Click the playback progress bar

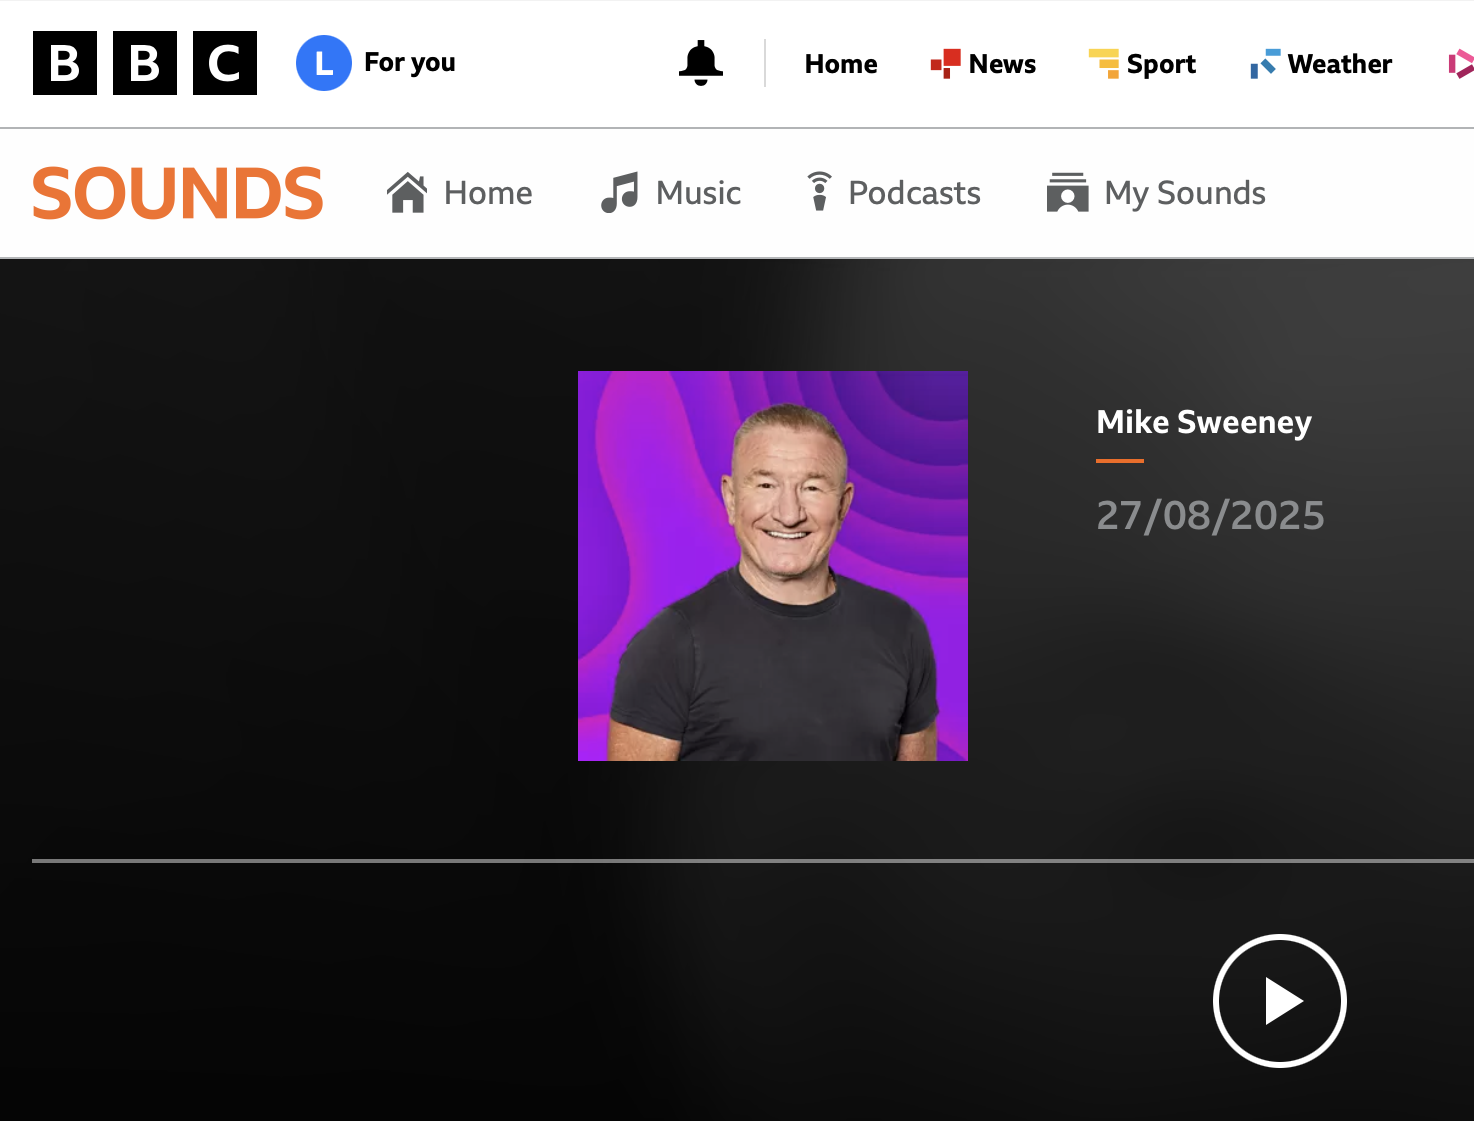click(752, 860)
